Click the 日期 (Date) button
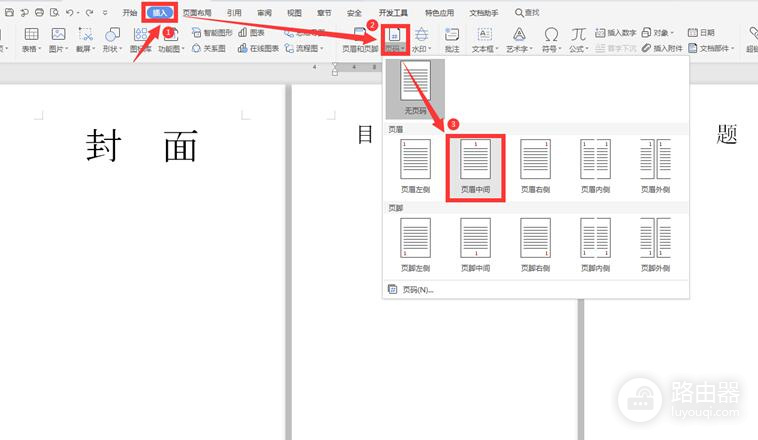758x440 pixels. [x=701, y=32]
